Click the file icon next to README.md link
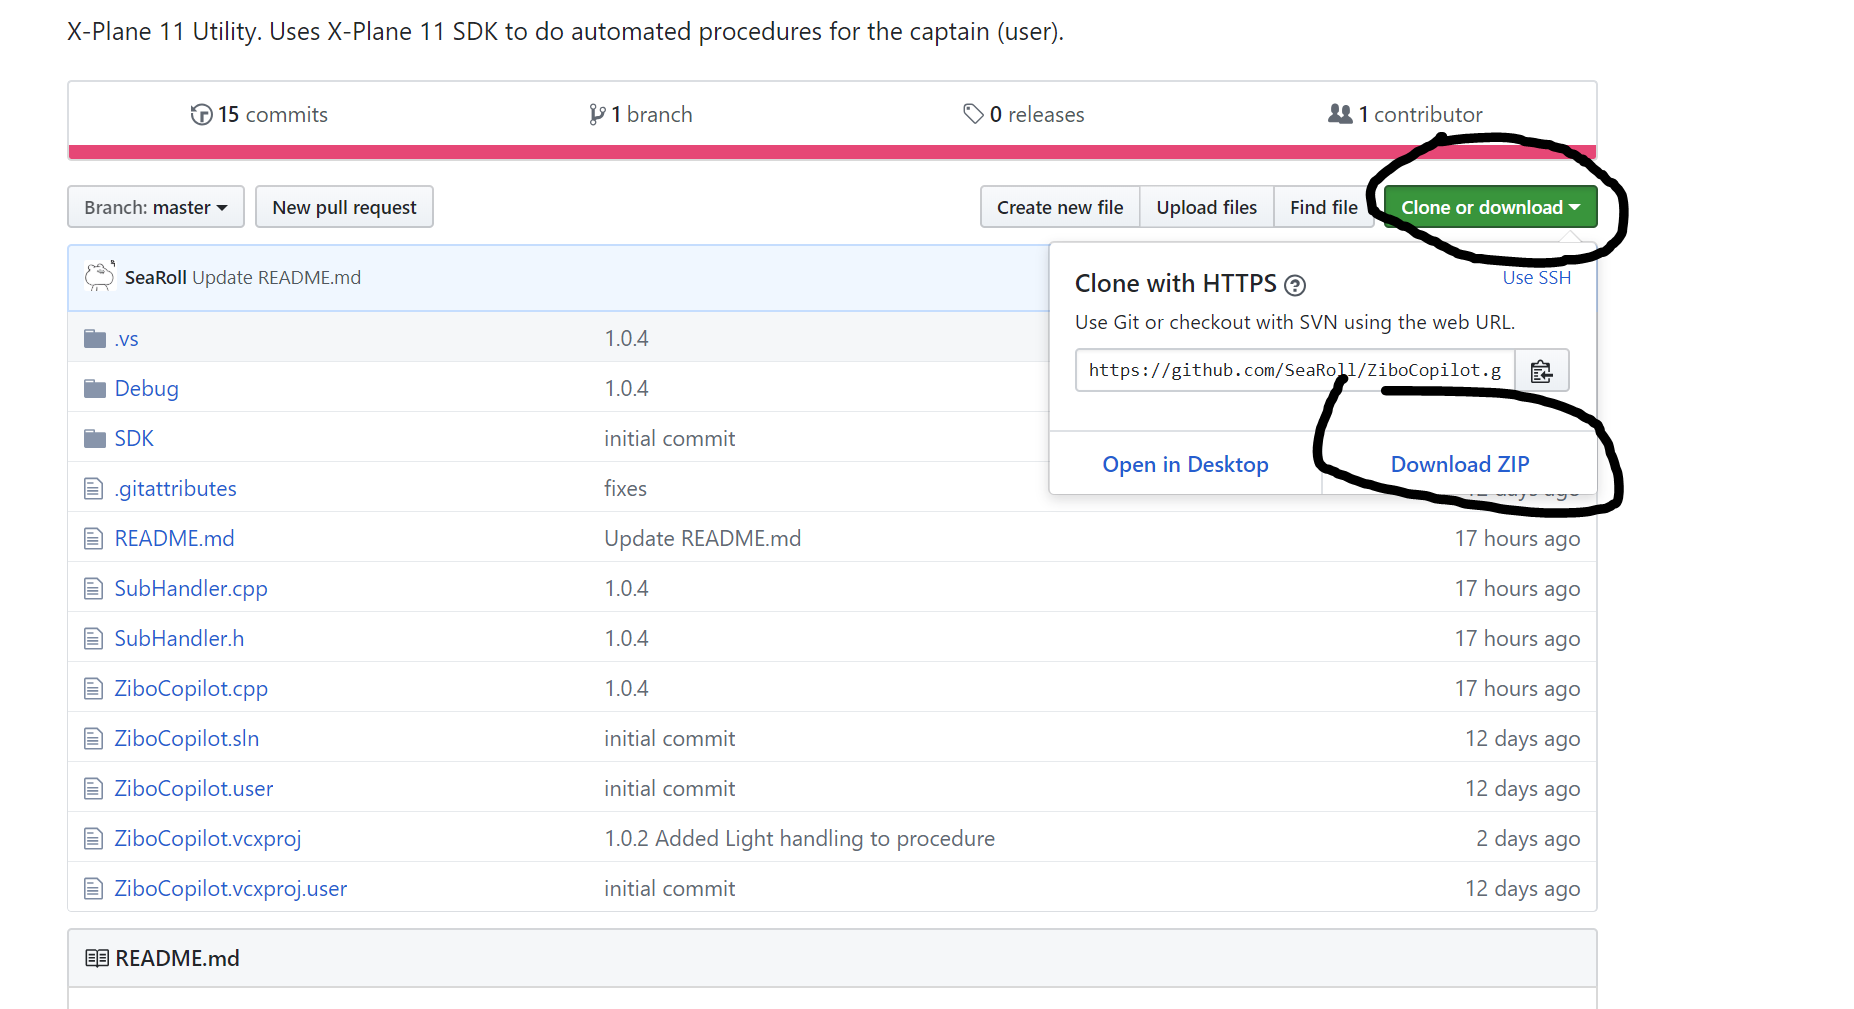The image size is (1854, 1009). pyautogui.click(x=93, y=538)
